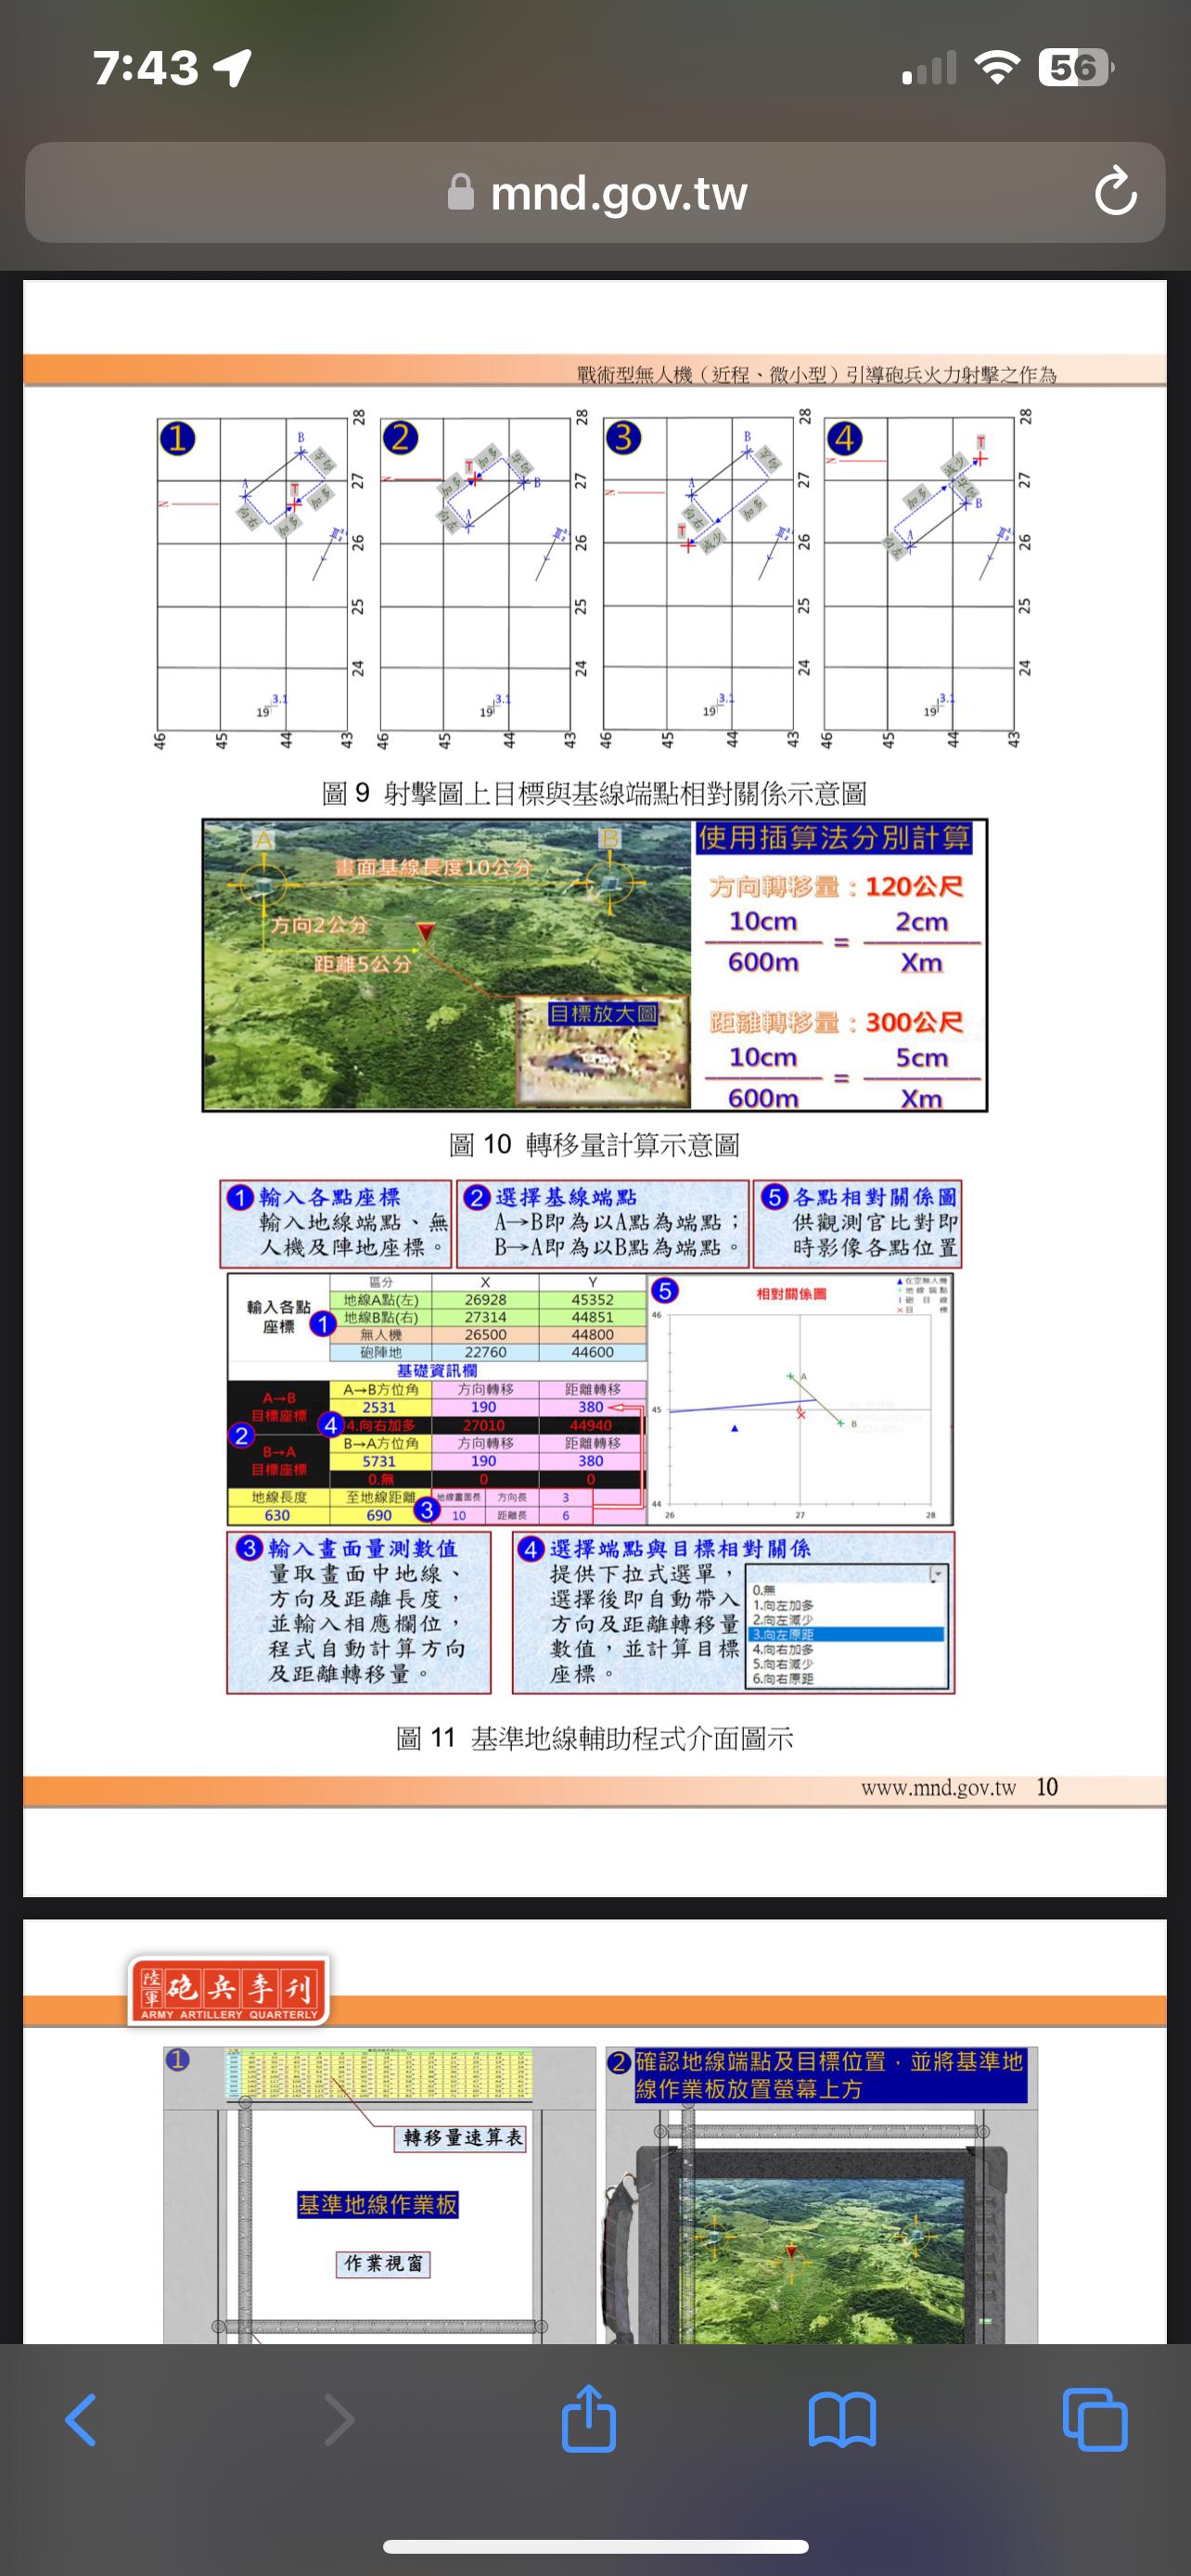Tap the 基準地線作業板 label
Image resolution: width=1191 pixels, height=2576 pixels.
pyautogui.click(x=378, y=2204)
